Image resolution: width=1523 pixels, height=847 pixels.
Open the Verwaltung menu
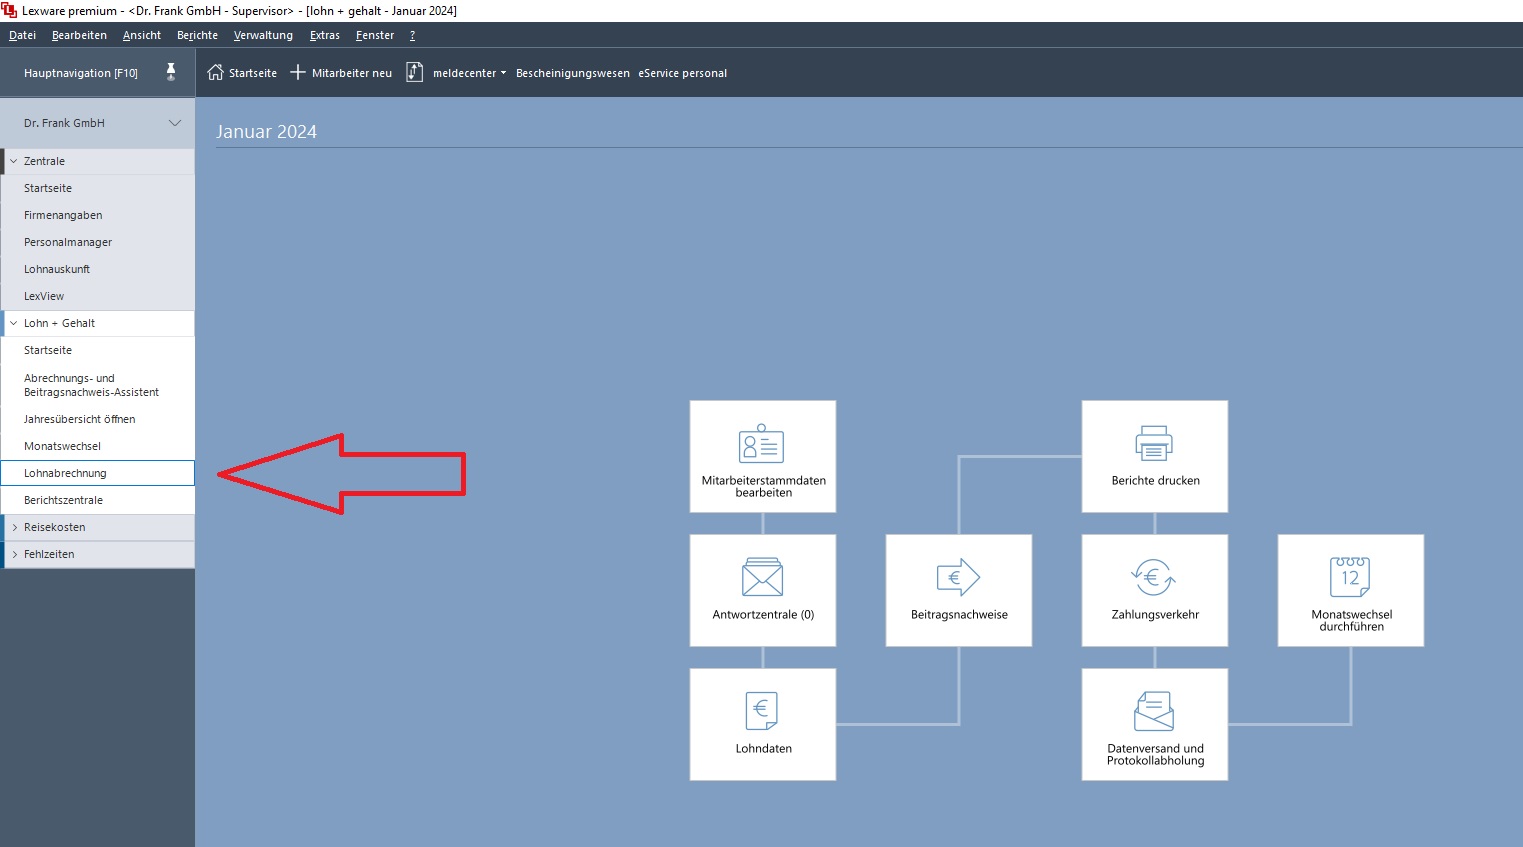pos(263,35)
